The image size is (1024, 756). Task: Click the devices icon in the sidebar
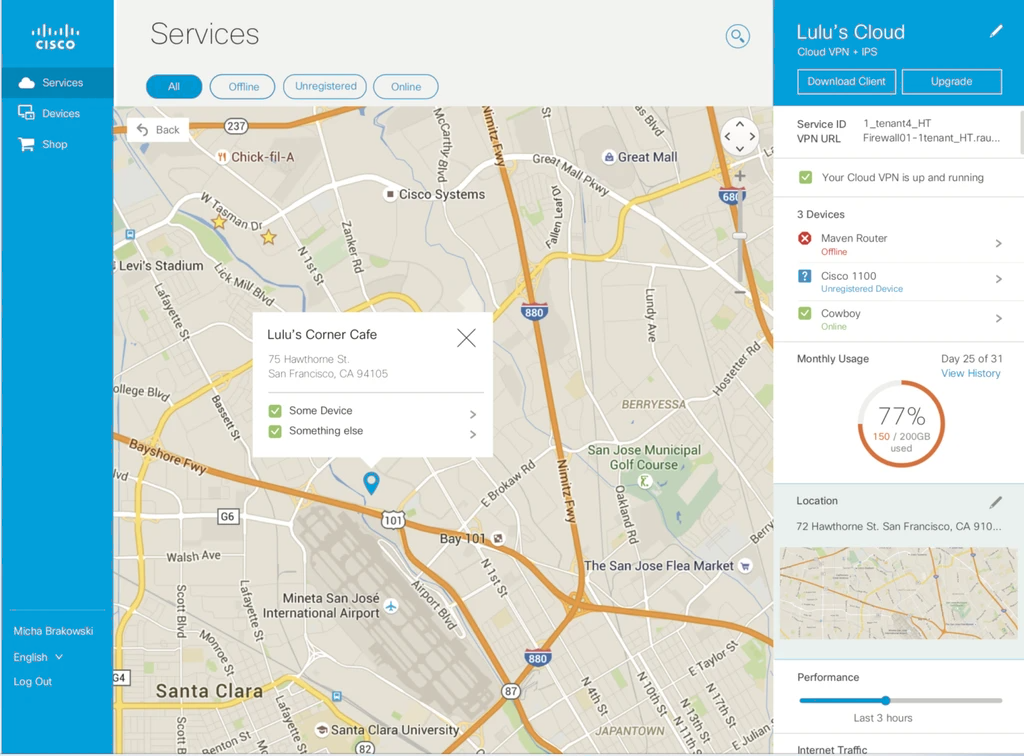click(x=26, y=113)
